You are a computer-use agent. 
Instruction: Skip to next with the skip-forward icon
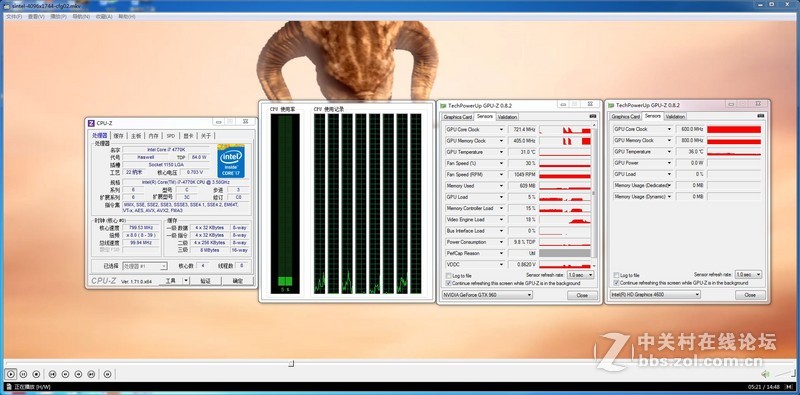91,374
